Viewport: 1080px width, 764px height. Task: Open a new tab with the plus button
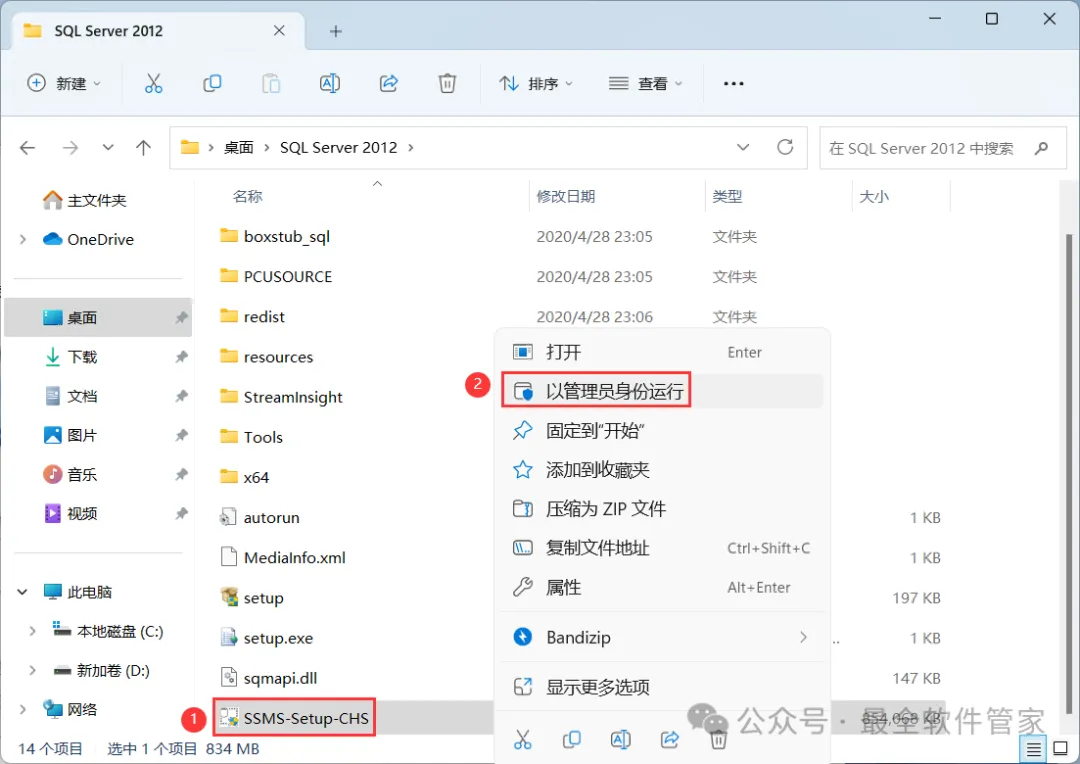tap(335, 31)
